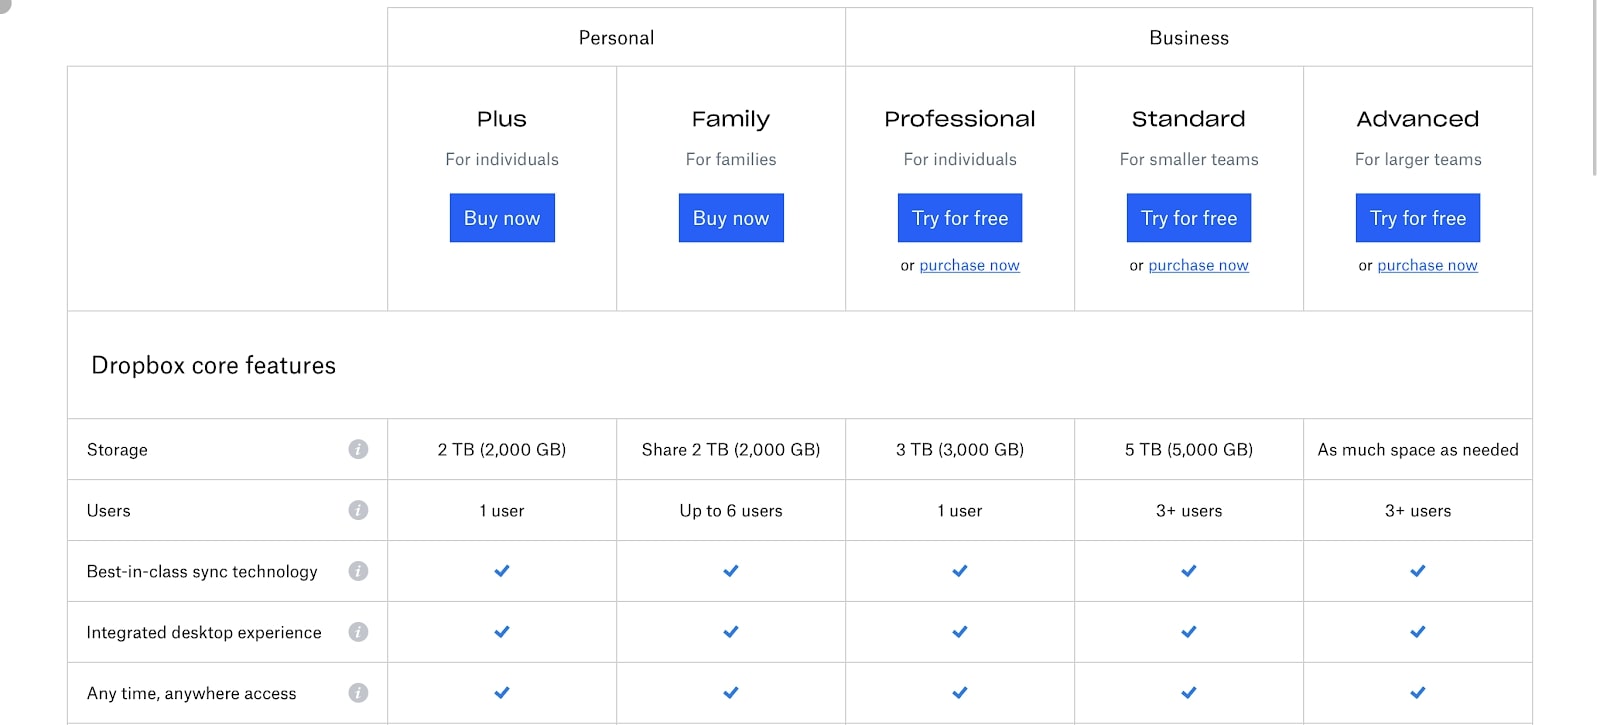Click Professional checkmark in Integrated desktop experience row

coord(960,632)
